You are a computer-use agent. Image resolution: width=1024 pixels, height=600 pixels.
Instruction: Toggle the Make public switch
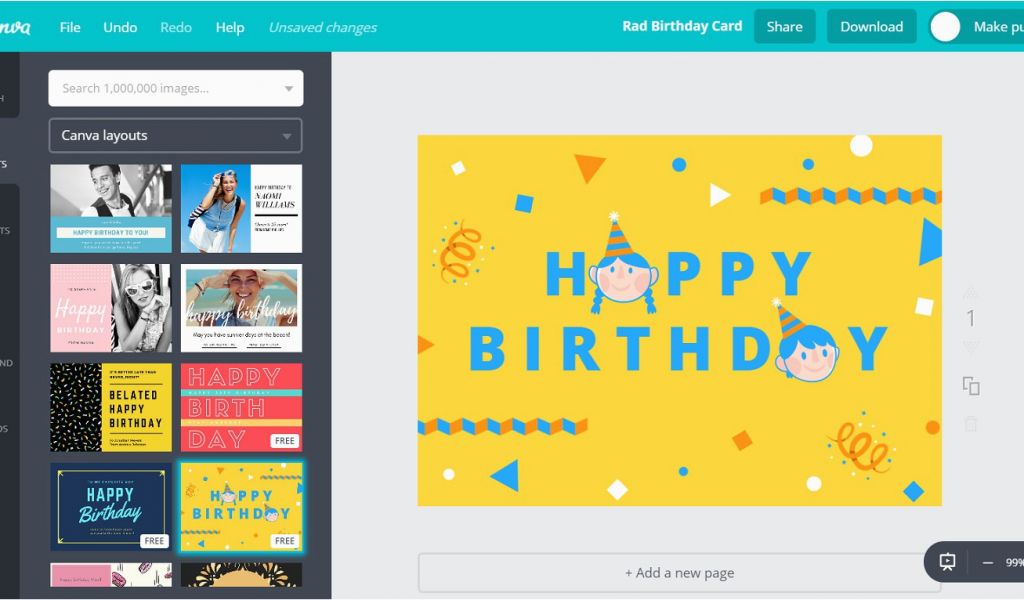(945, 27)
